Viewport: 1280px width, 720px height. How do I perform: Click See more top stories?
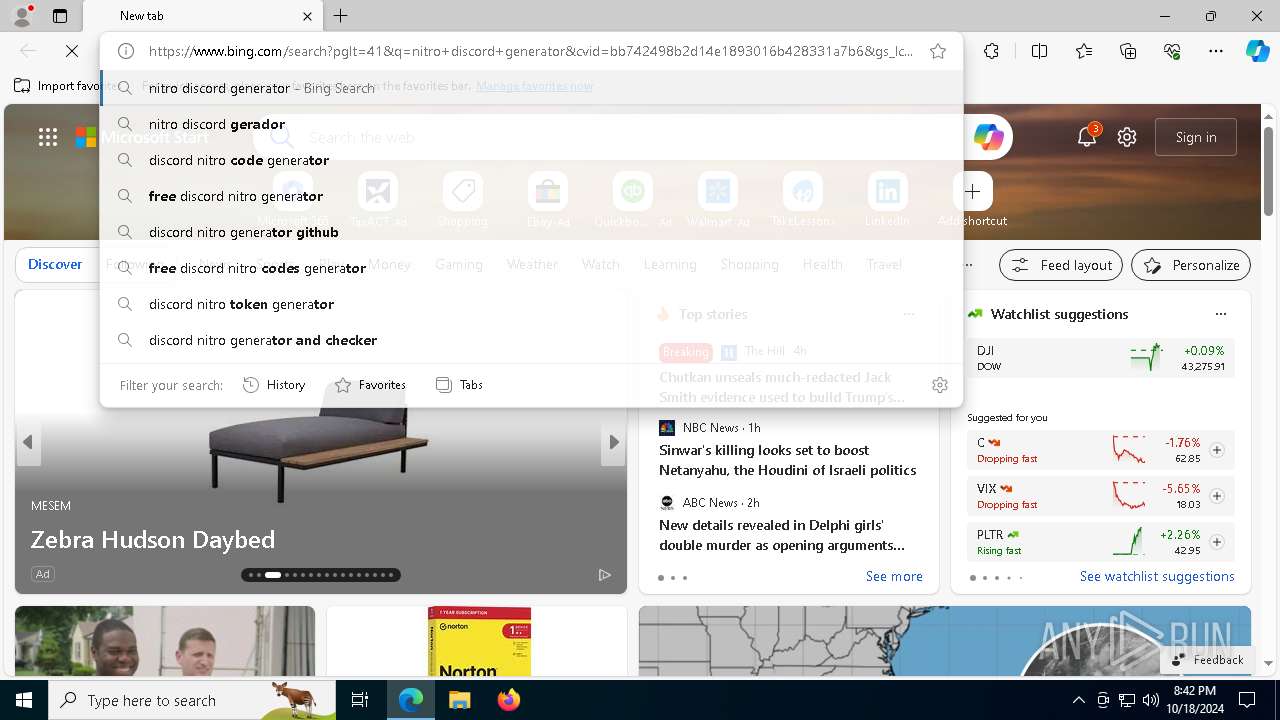[x=894, y=576]
